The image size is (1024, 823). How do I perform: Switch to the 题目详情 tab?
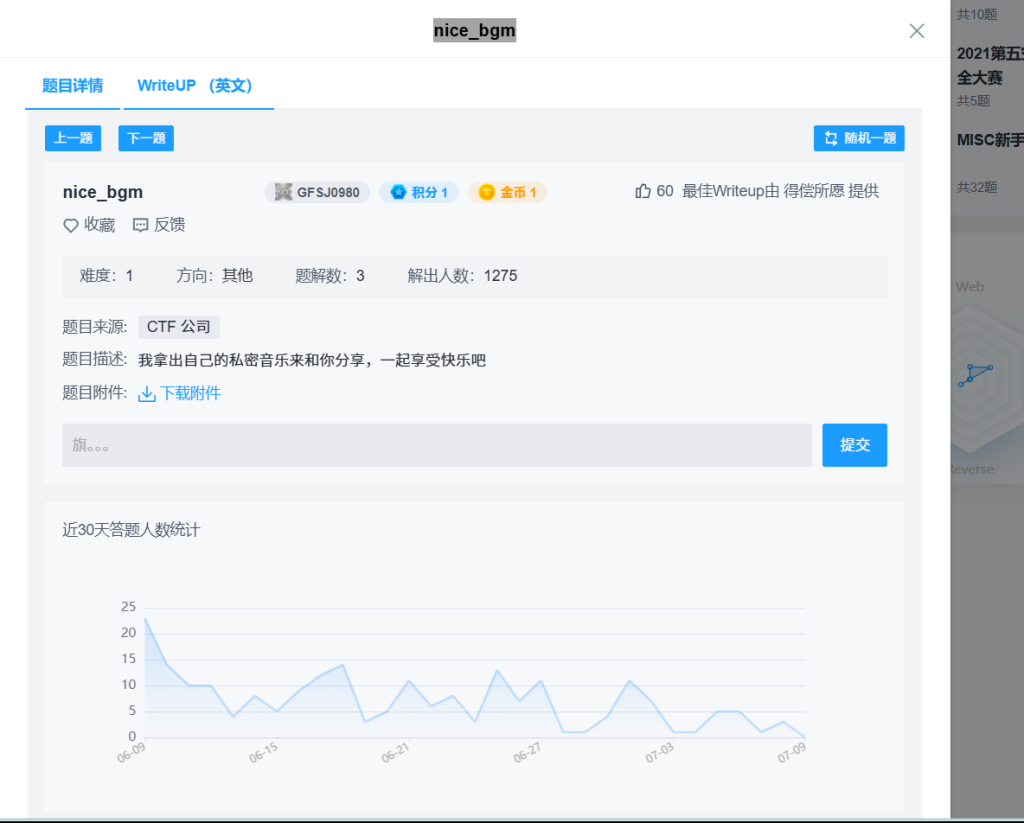point(72,86)
